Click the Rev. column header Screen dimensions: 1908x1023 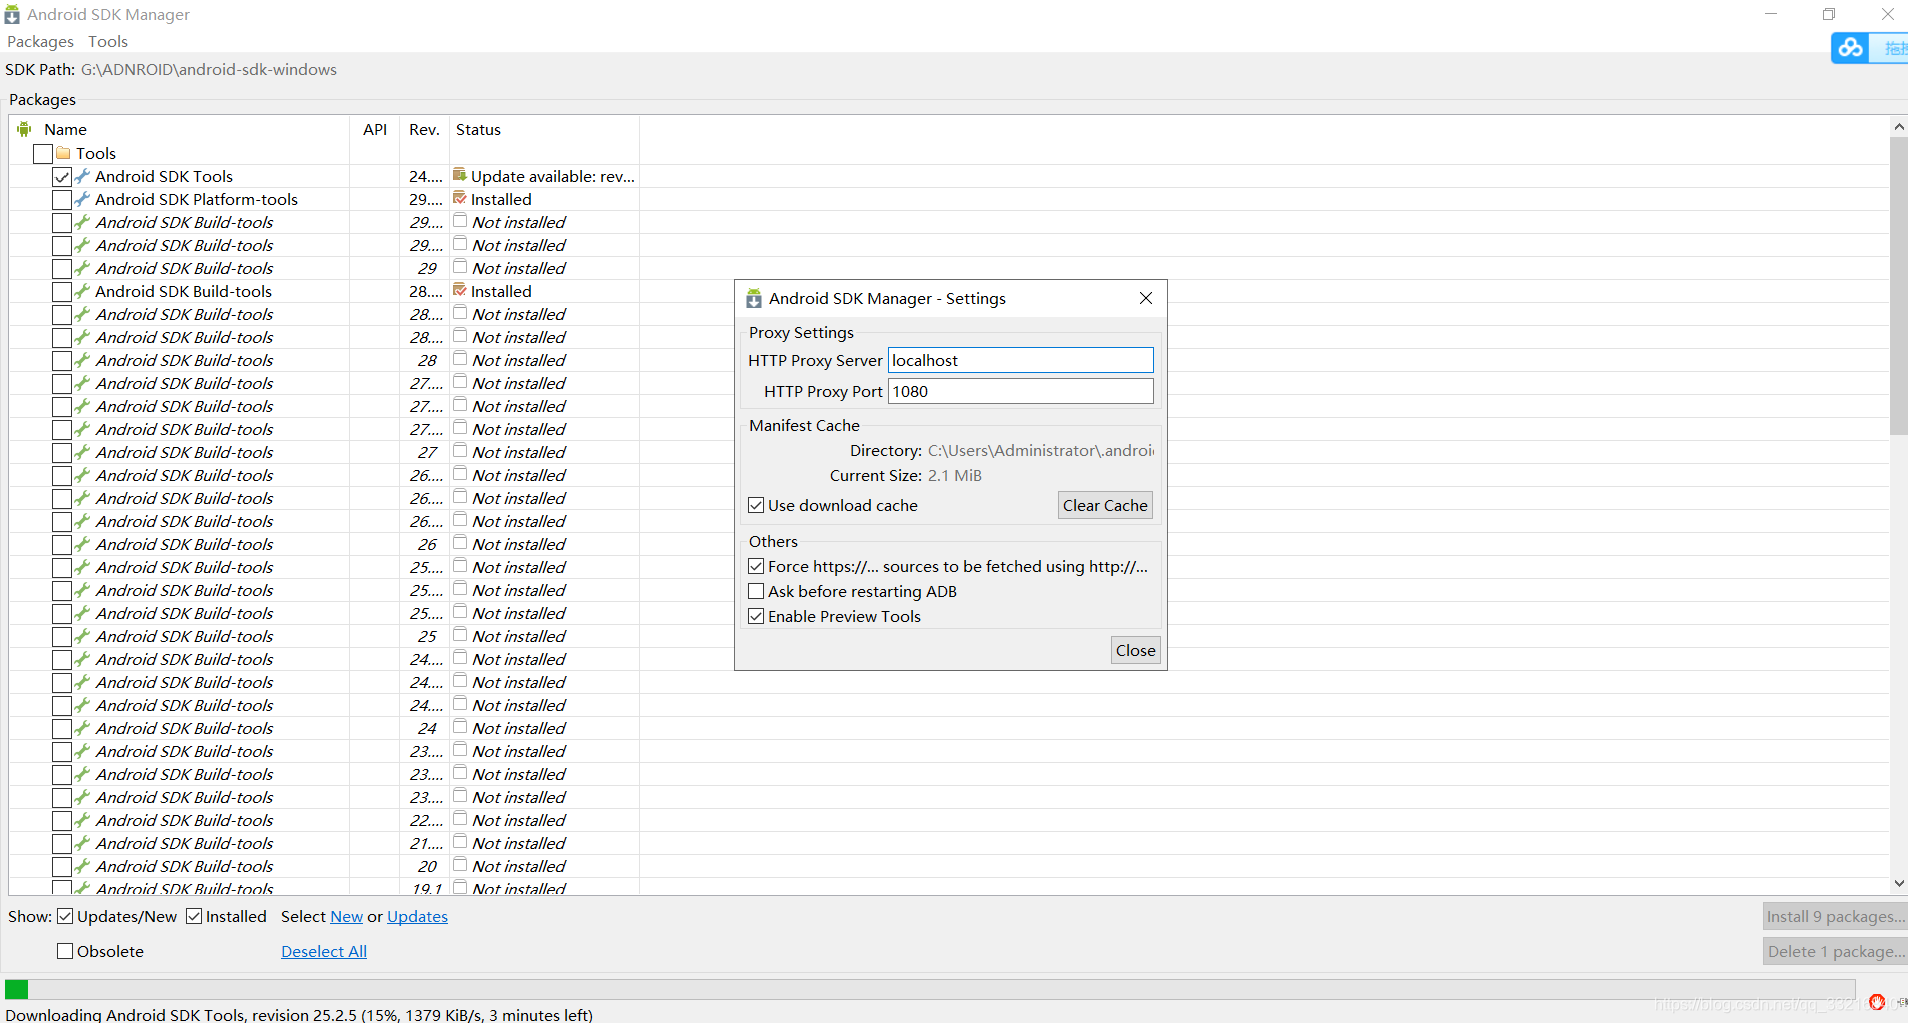[424, 129]
